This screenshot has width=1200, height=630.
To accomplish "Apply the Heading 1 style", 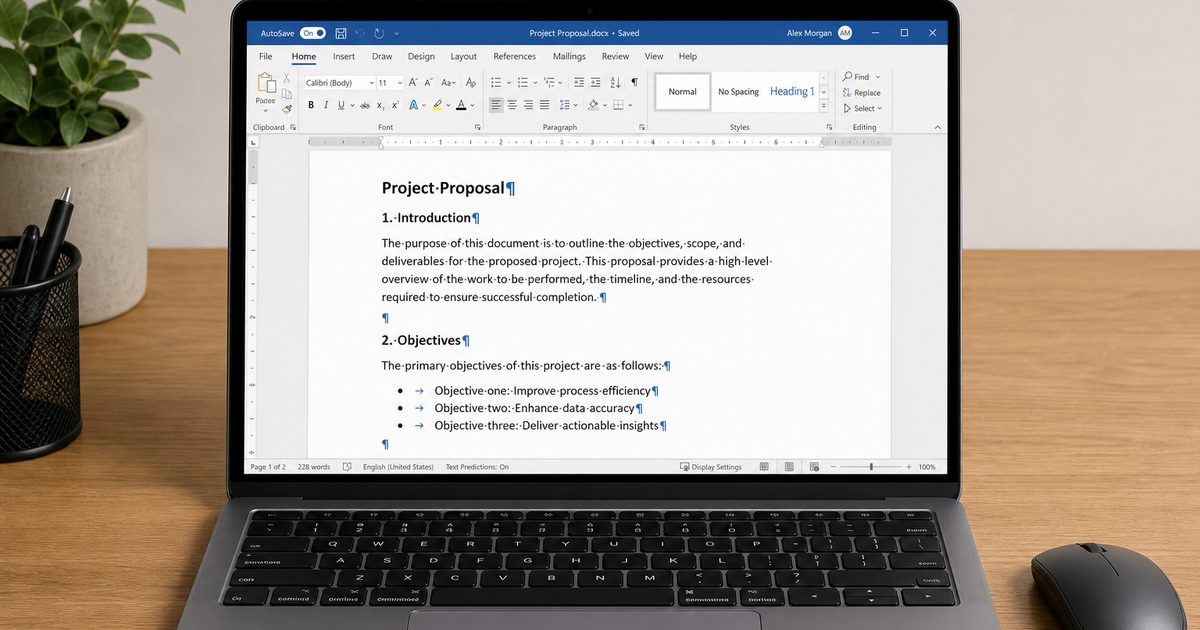I will click(x=792, y=92).
